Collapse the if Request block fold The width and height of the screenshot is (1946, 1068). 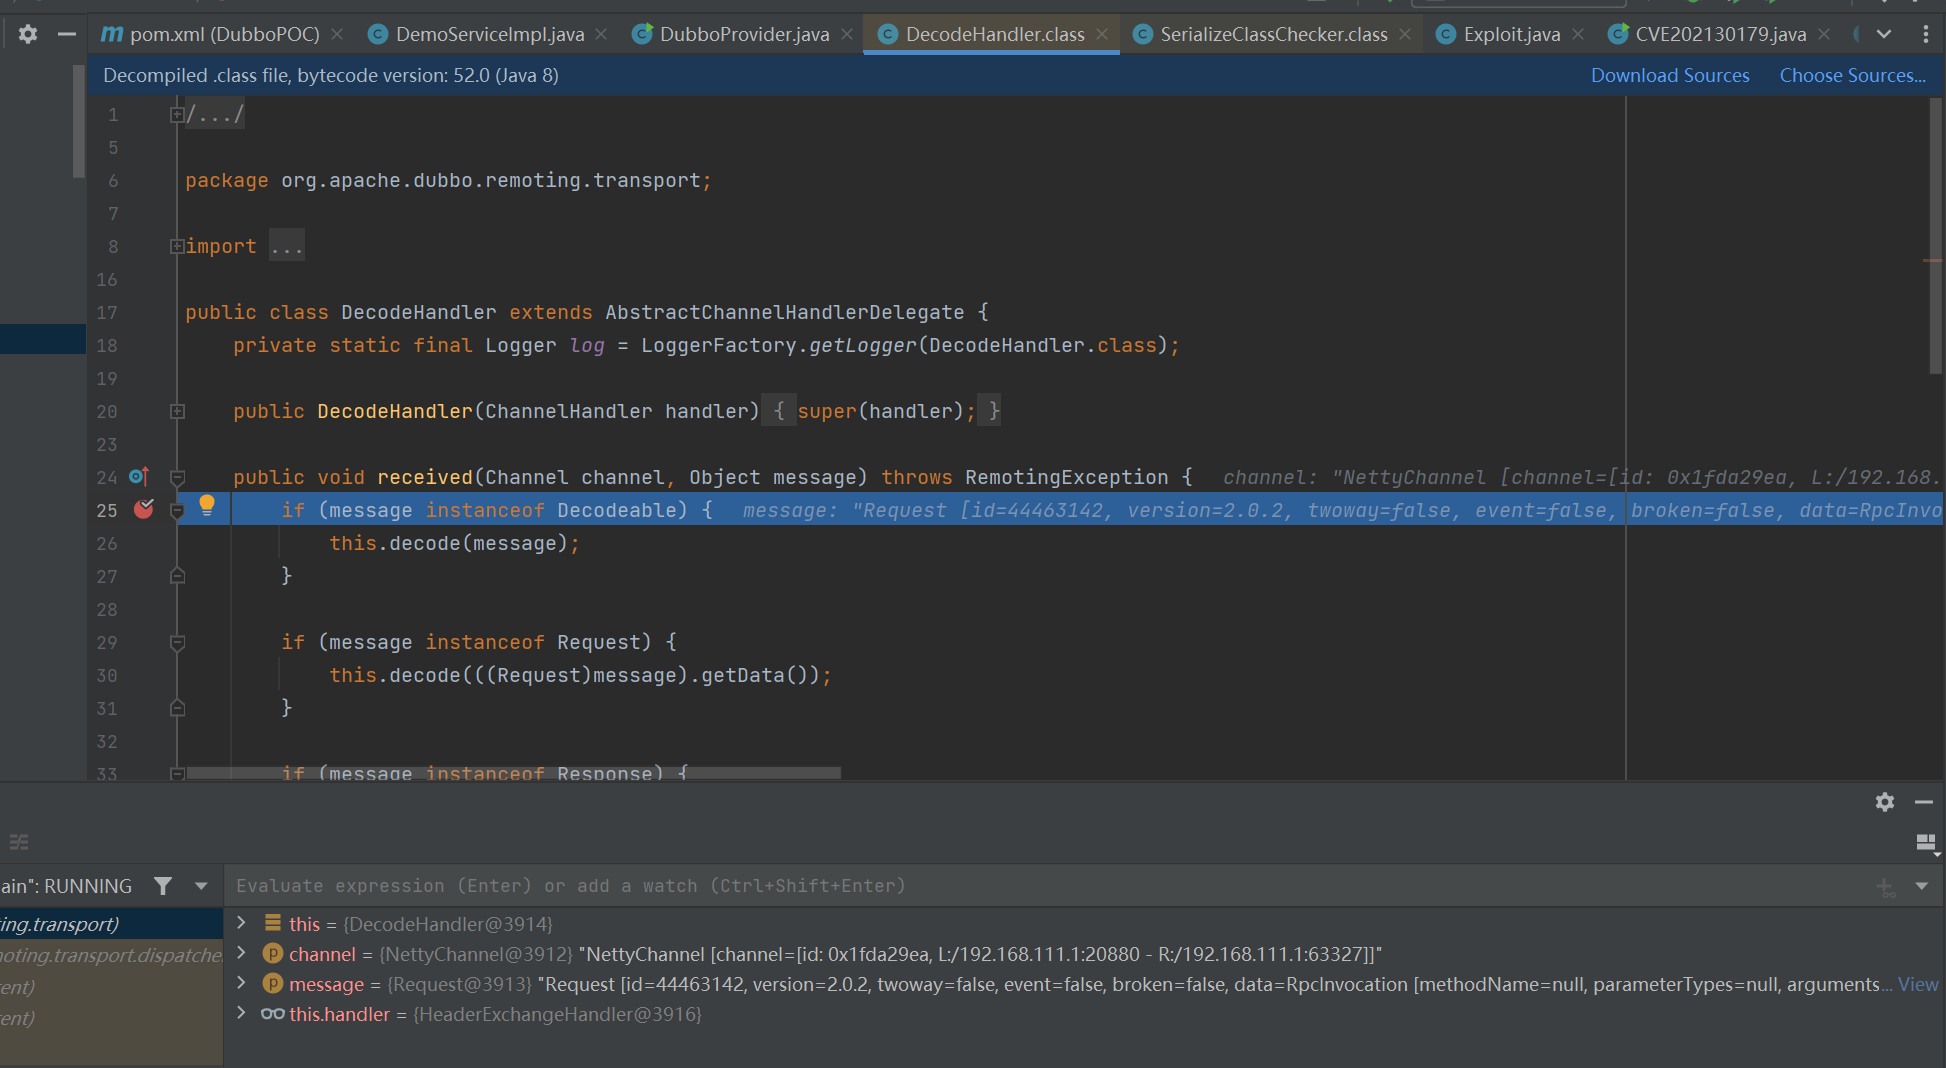point(177,642)
